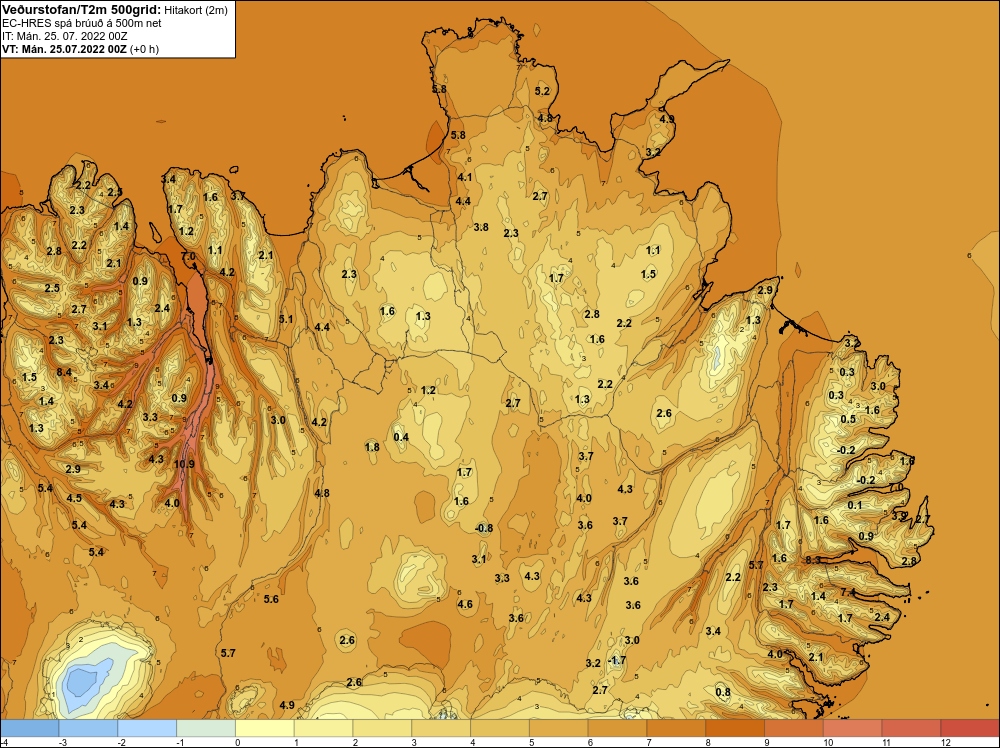Viewport: 1000px width, 748px height.
Task: Click the 5.1 temperature value on map
Action: pyautogui.click(x=286, y=319)
